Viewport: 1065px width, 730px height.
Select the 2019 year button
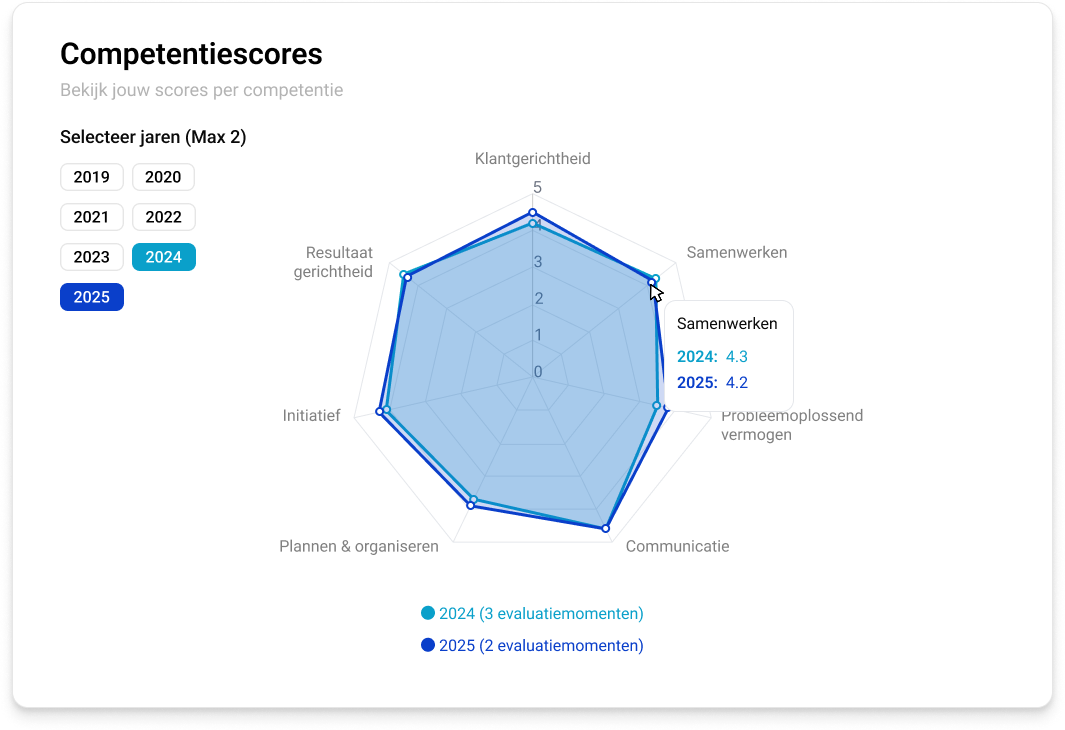coord(91,177)
